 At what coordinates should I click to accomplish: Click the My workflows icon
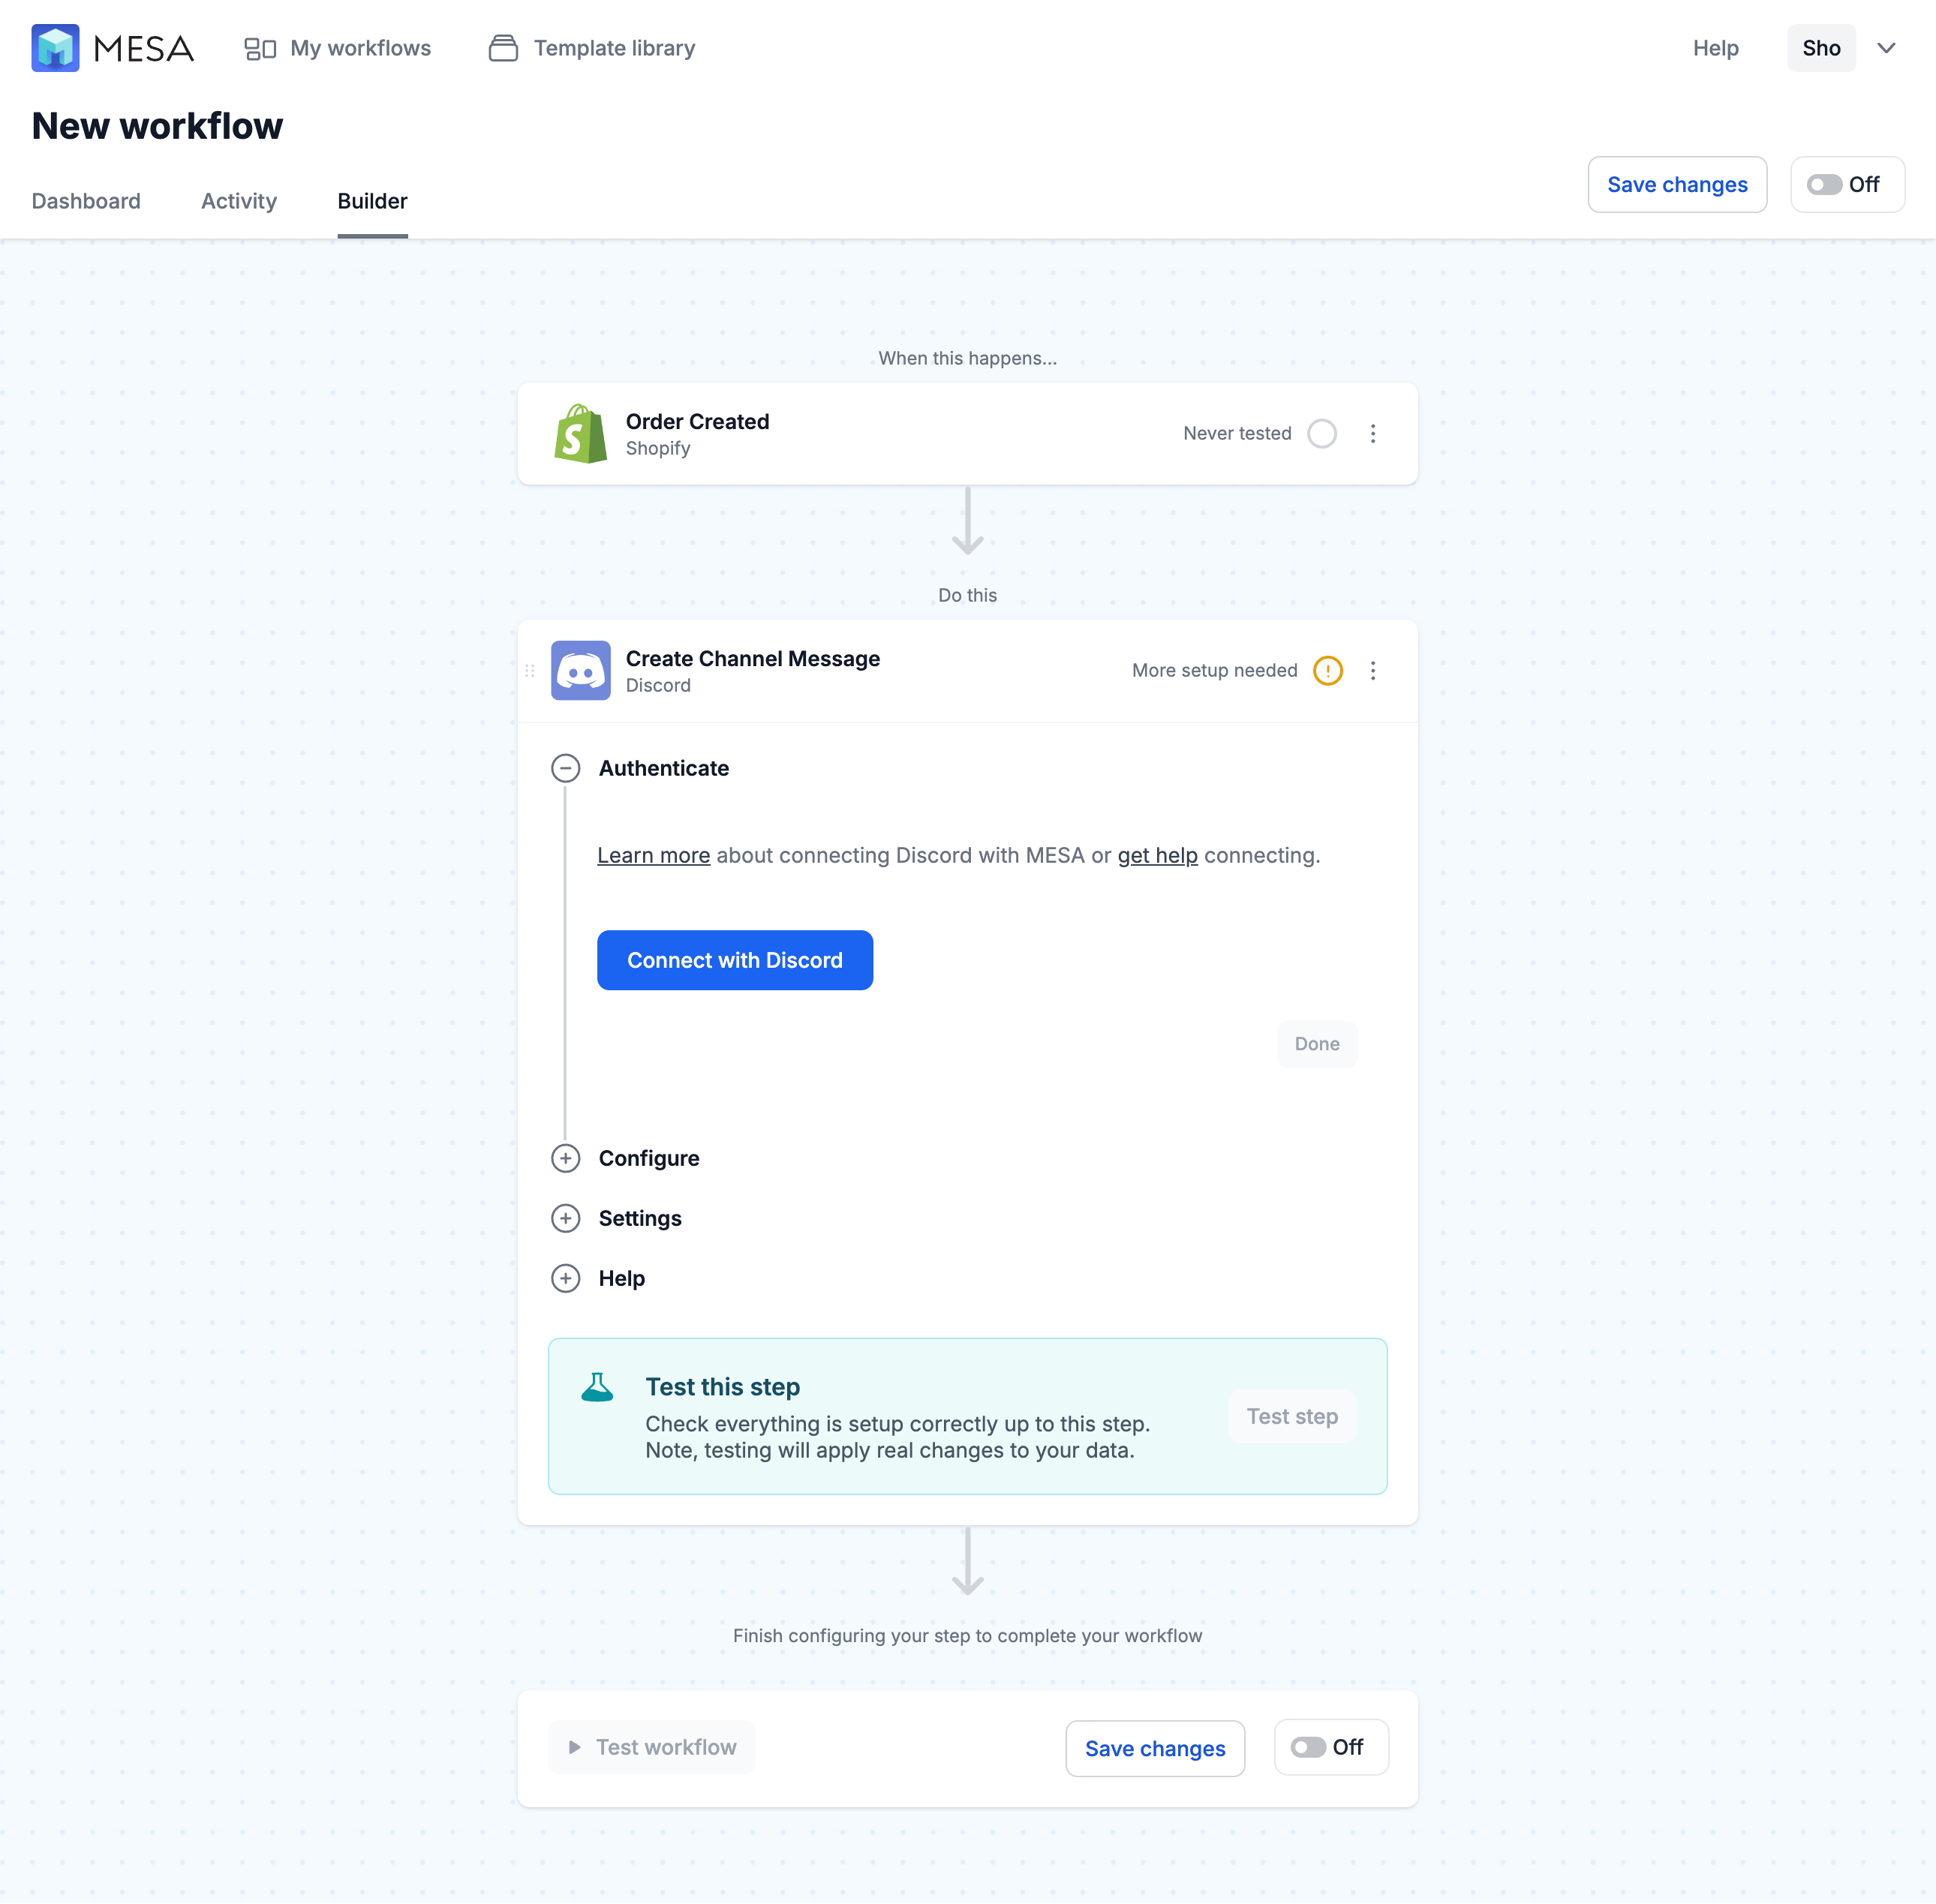[260, 48]
